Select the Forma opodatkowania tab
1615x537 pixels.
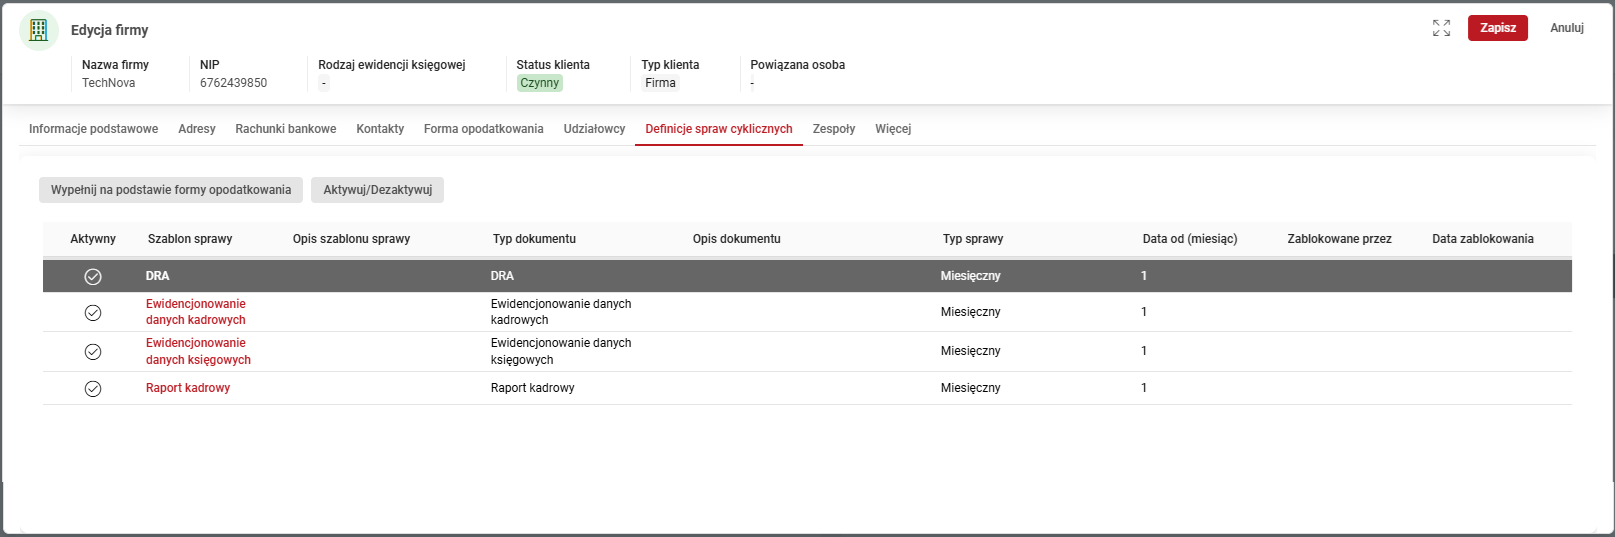click(483, 129)
